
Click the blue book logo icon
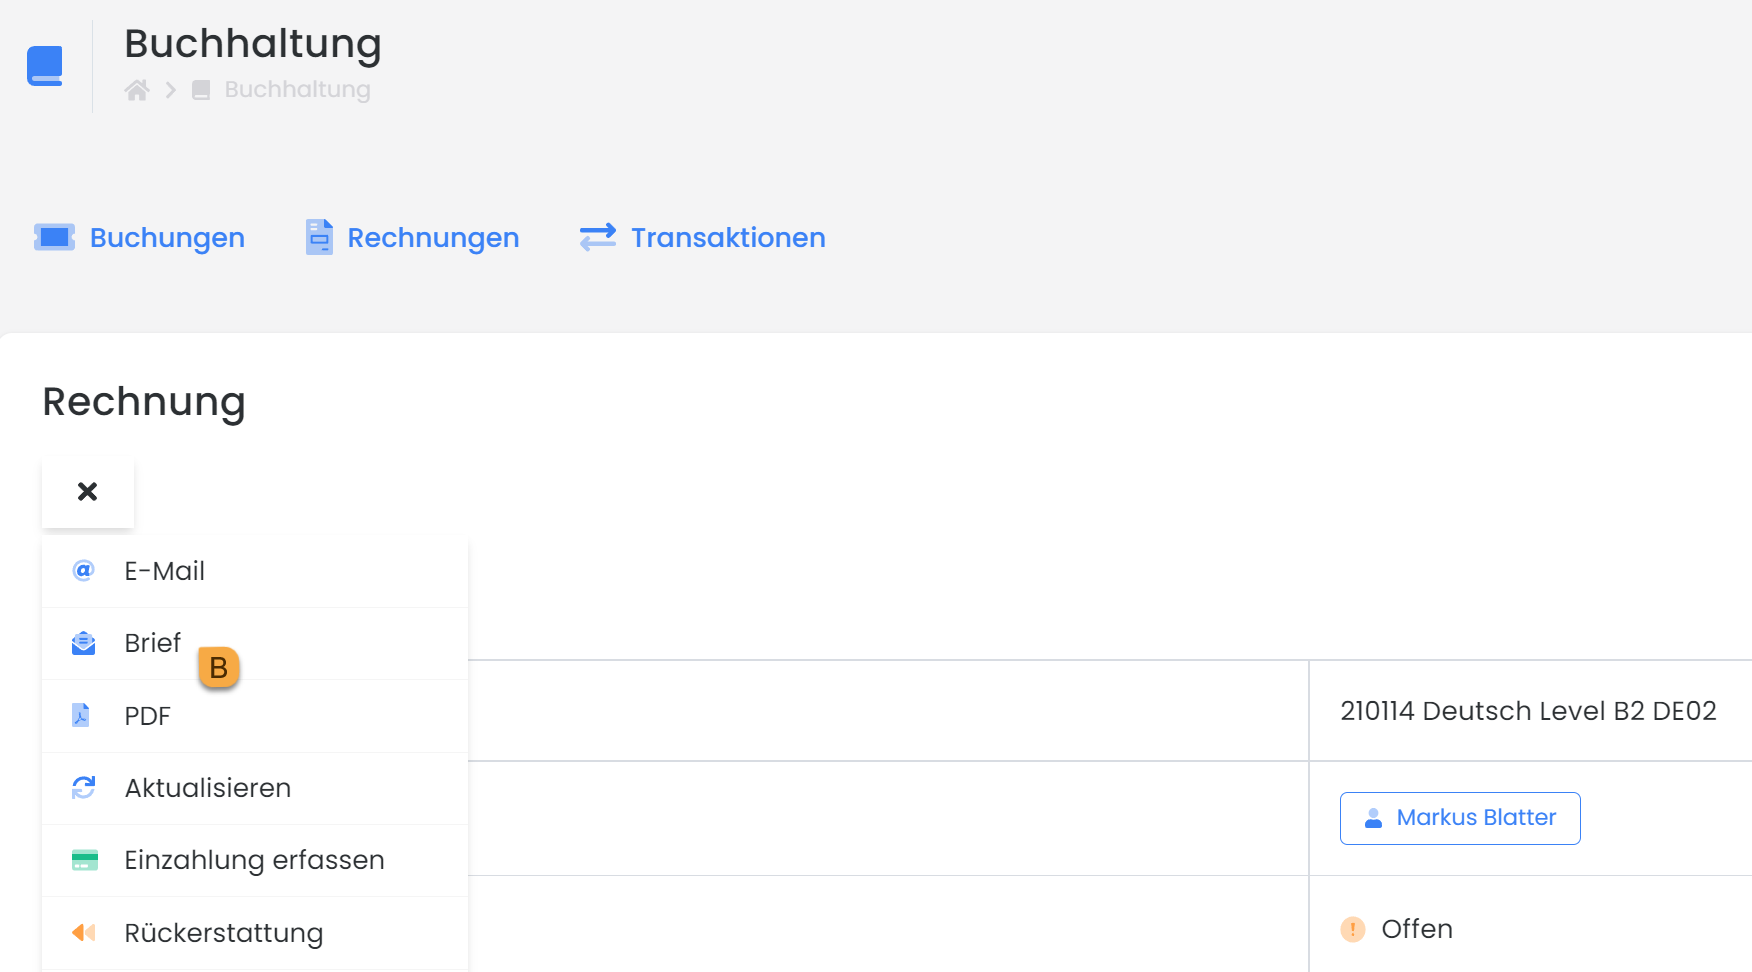pos(45,66)
